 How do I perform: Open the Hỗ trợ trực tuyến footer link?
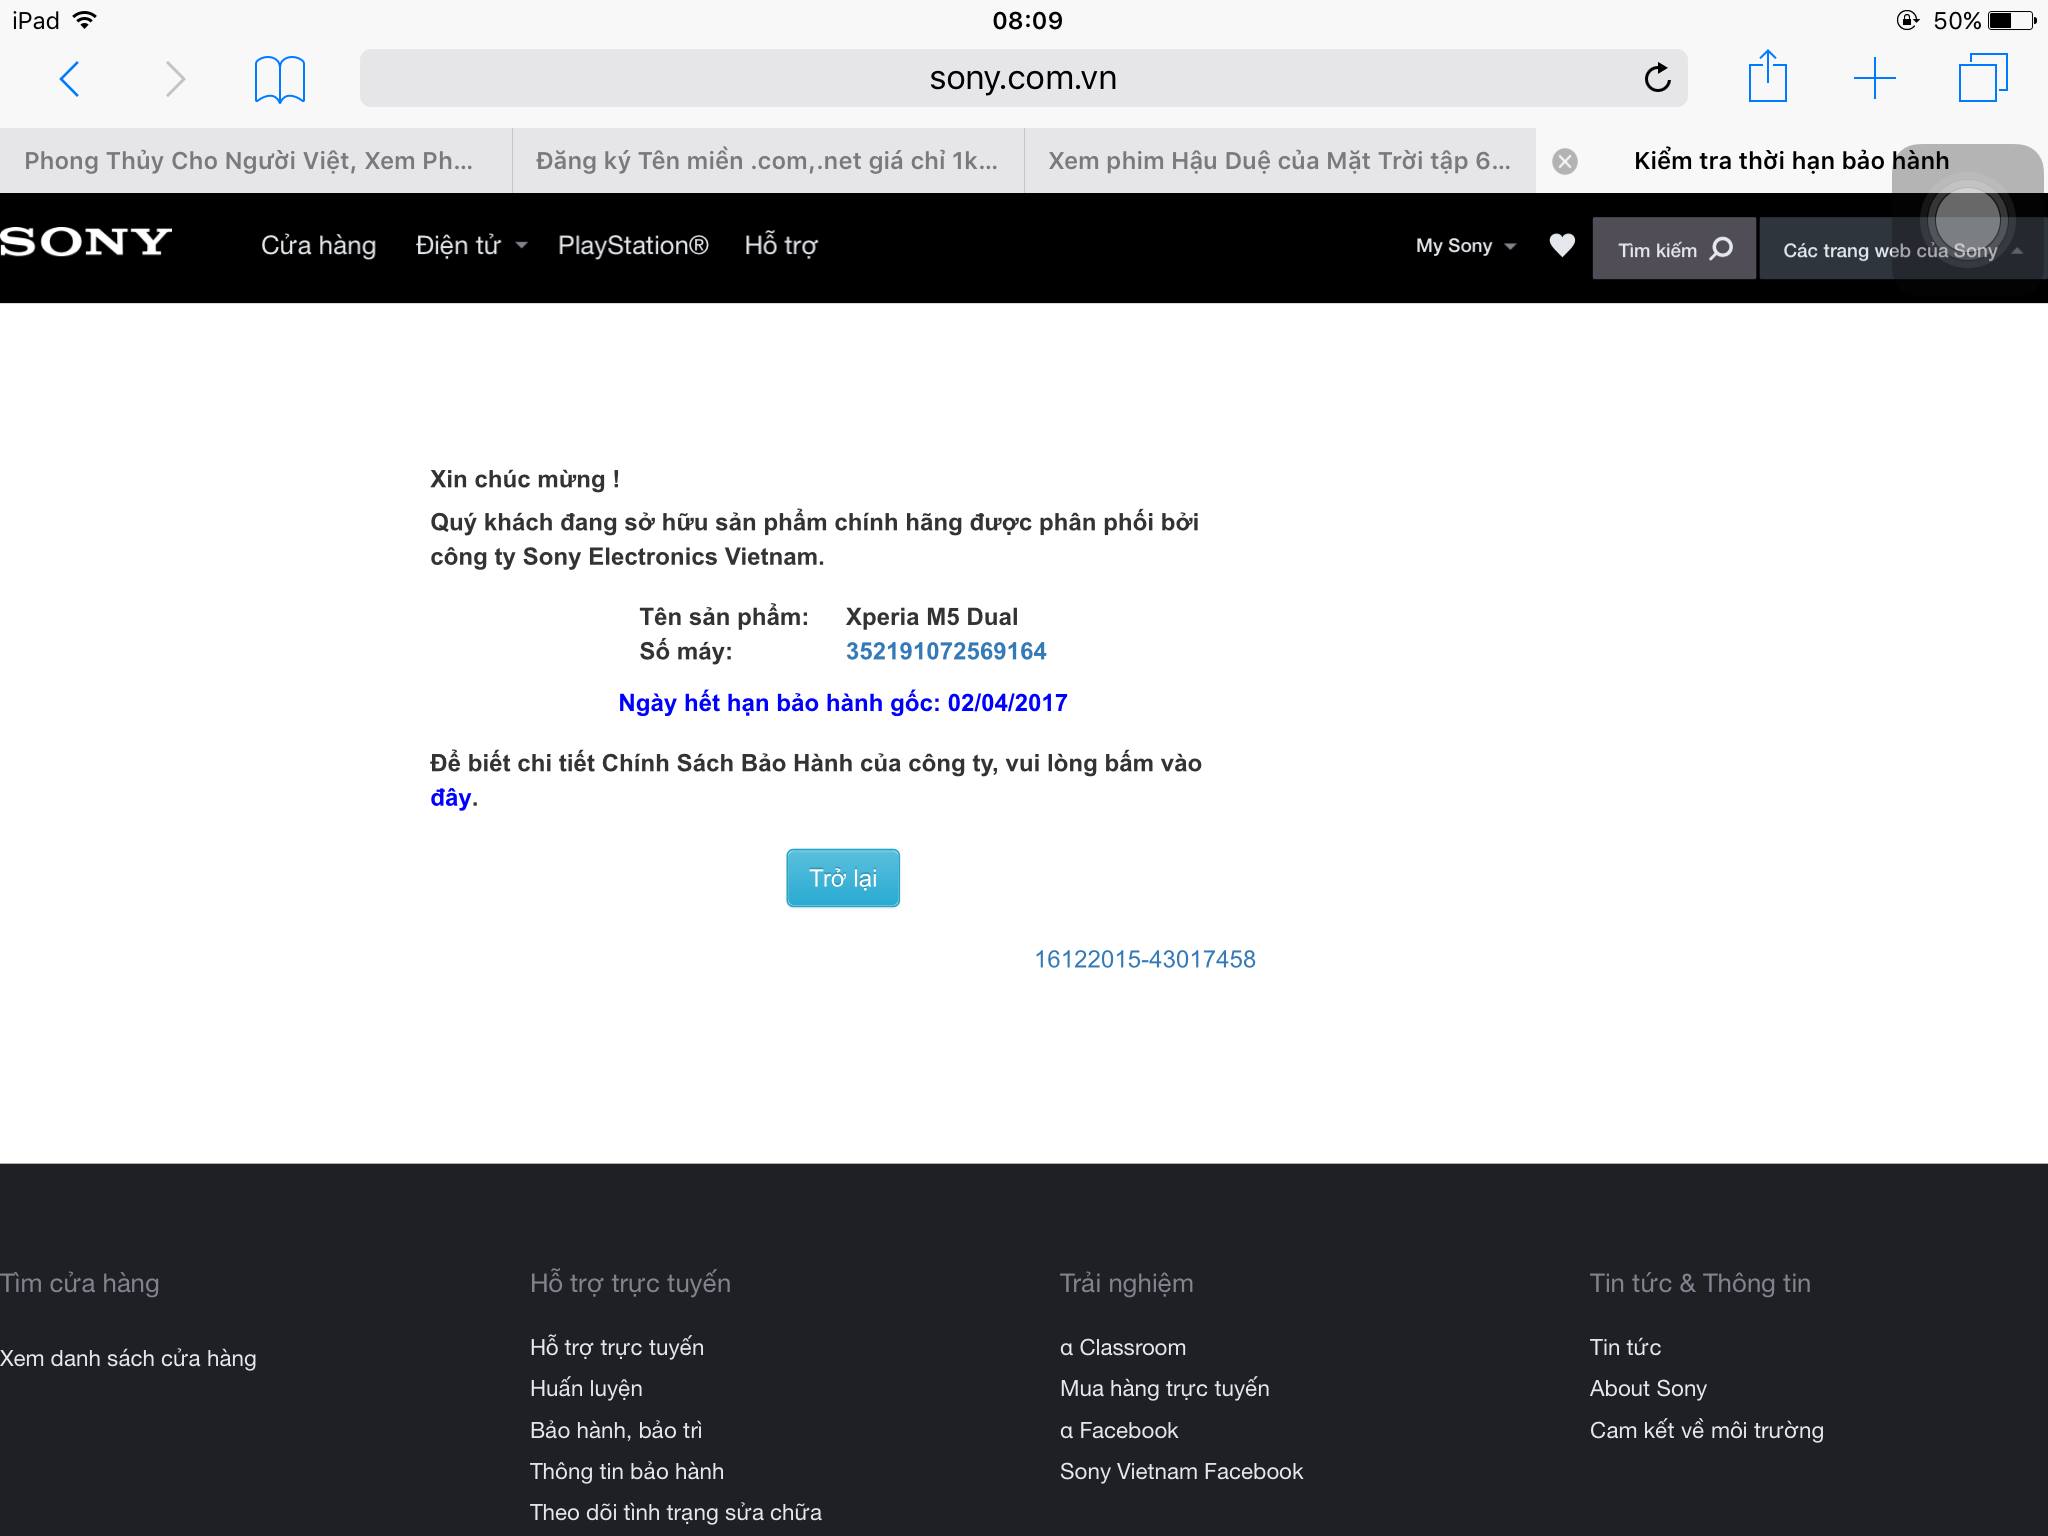tap(617, 1347)
